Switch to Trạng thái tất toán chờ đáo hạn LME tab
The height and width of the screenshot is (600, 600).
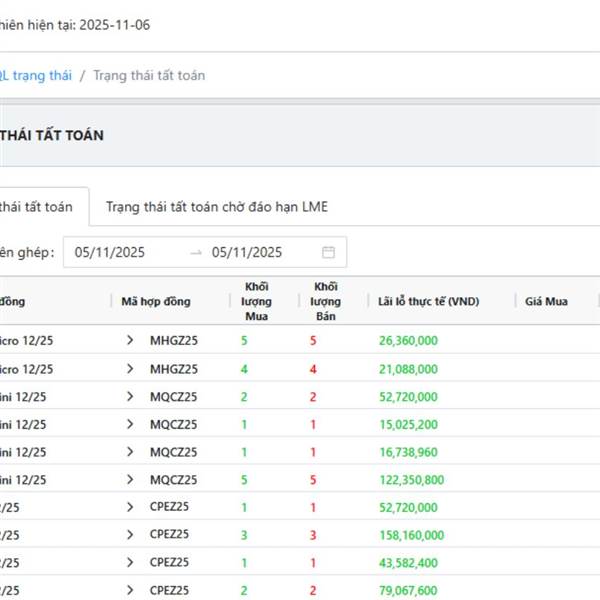(217, 207)
